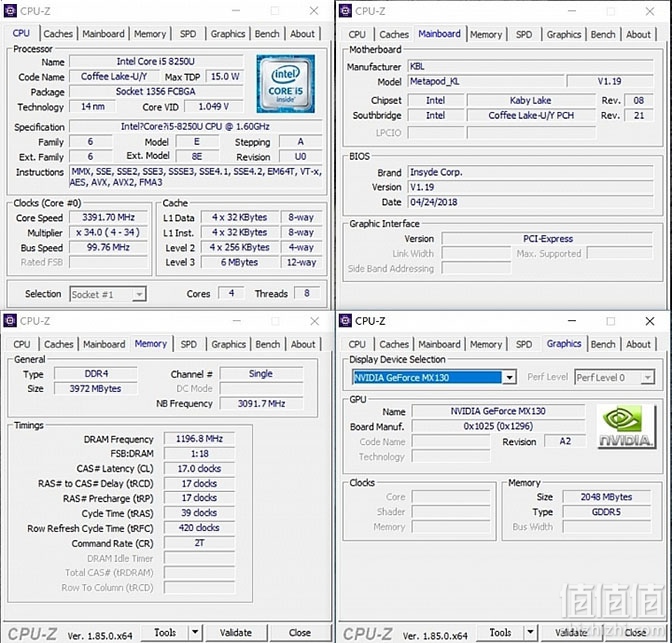Open About tab in CPU window

pos(303,34)
